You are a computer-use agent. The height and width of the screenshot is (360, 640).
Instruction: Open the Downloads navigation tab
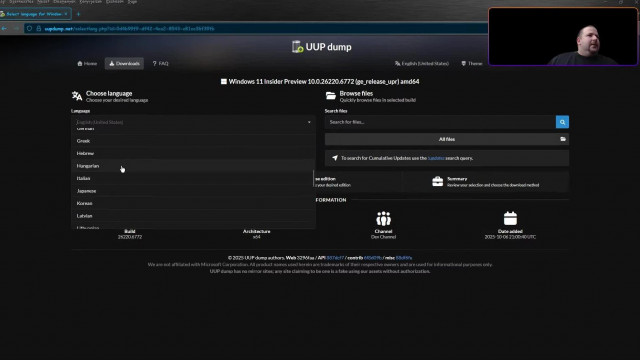click(x=124, y=63)
